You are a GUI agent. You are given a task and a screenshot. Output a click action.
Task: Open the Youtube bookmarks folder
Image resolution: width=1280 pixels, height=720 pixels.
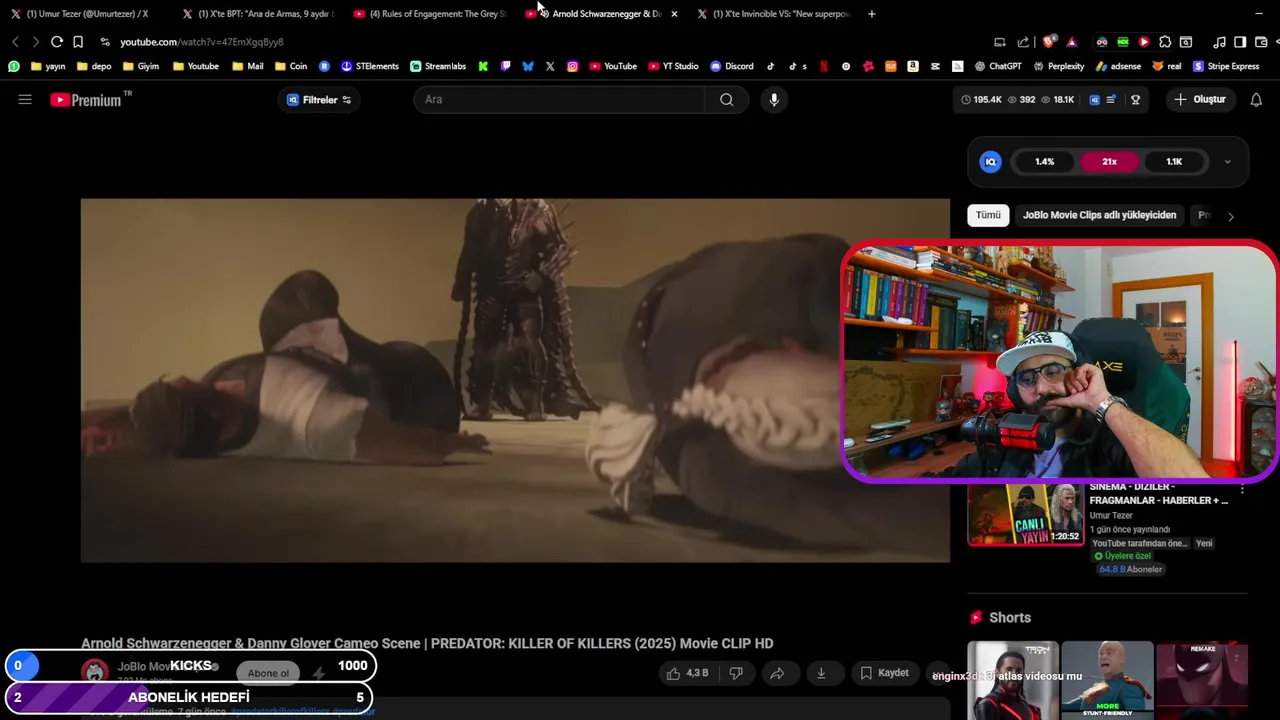click(x=195, y=66)
